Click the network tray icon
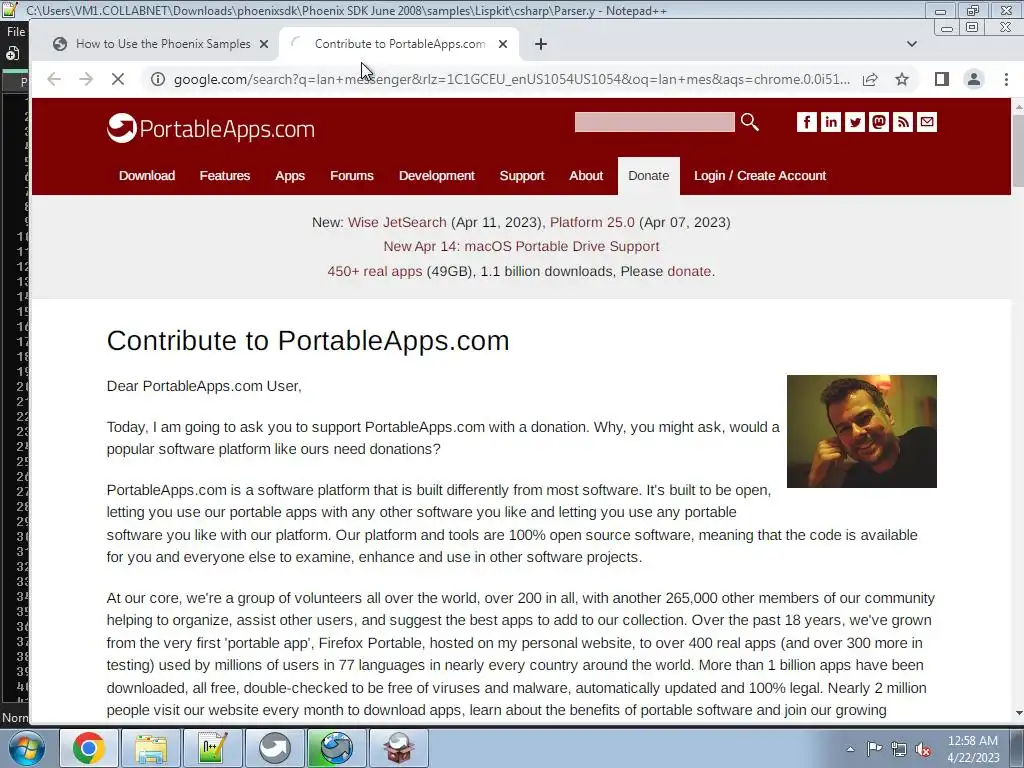This screenshot has width=1024, height=768. coord(899,749)
